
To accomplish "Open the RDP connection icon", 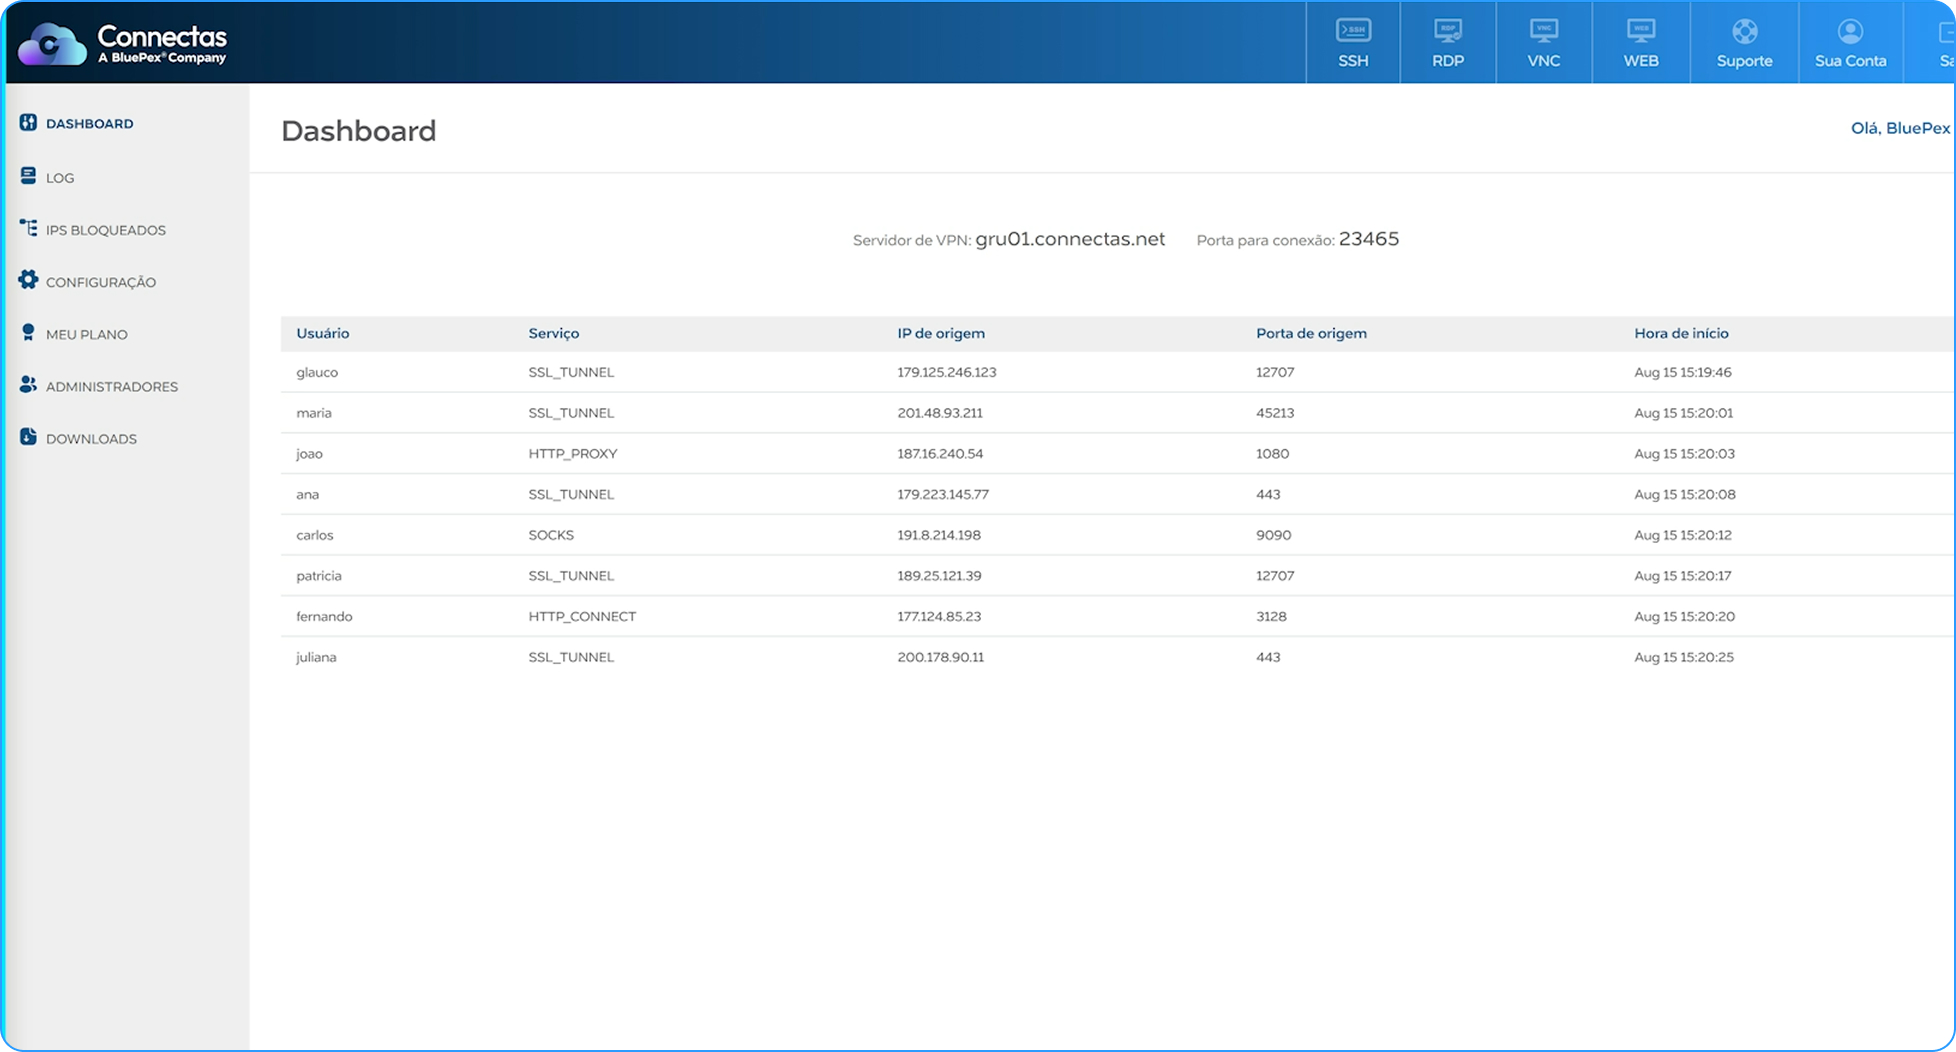I will tap(1447, 31).
